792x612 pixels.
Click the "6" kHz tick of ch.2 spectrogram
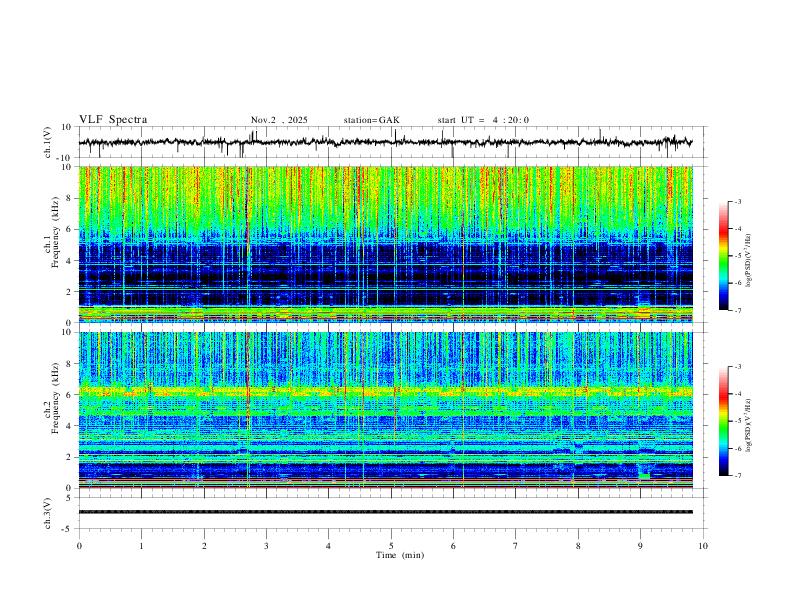pos(70,395)
